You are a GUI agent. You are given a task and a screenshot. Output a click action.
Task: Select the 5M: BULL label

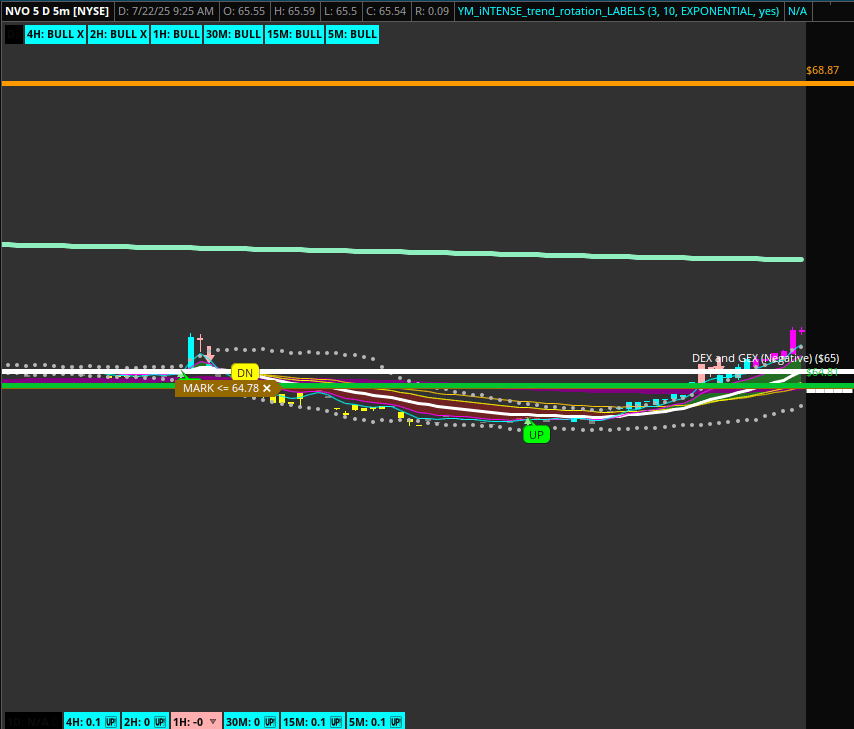(352, 34)
